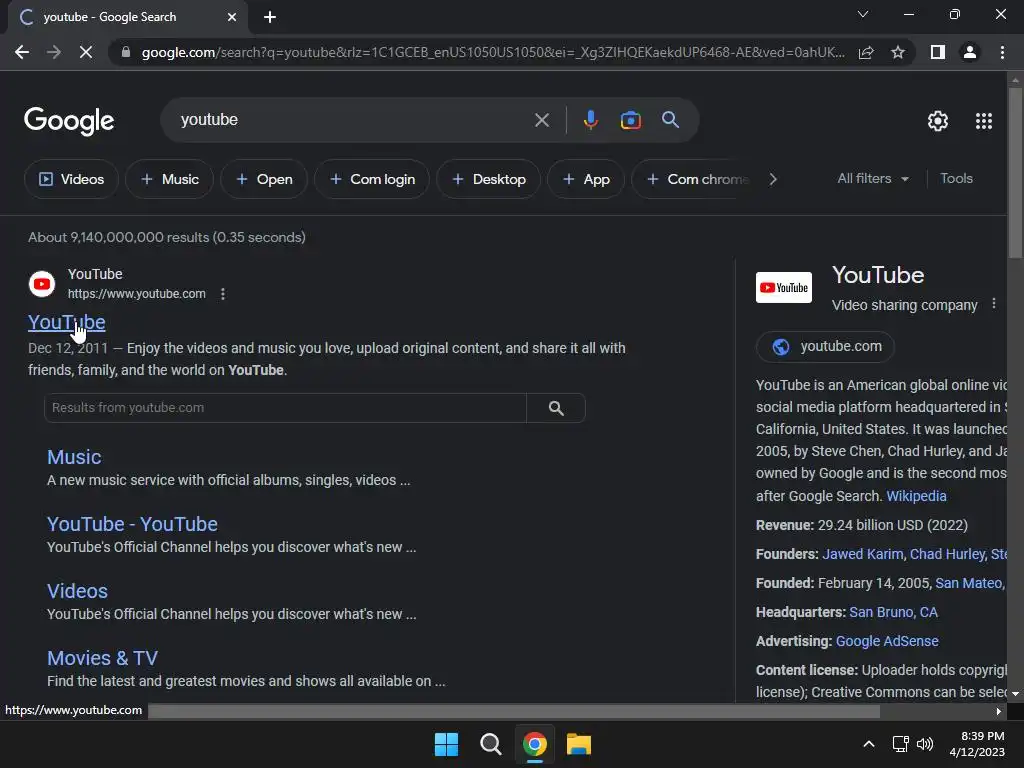Viewport: 1024px width, 768px height.
Task: Start voice search with the microphone icon
Action: pyautogui.click(x=590, y=120)
